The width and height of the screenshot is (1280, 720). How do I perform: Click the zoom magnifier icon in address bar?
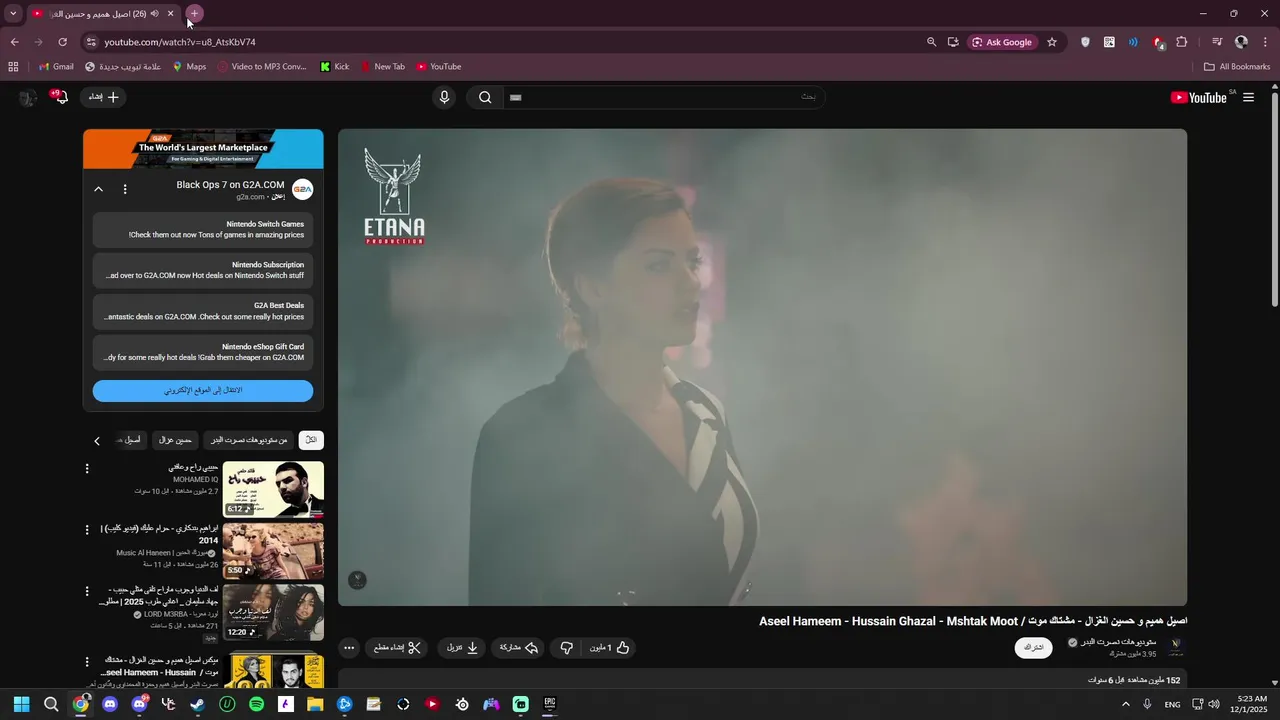coord(931,42)
